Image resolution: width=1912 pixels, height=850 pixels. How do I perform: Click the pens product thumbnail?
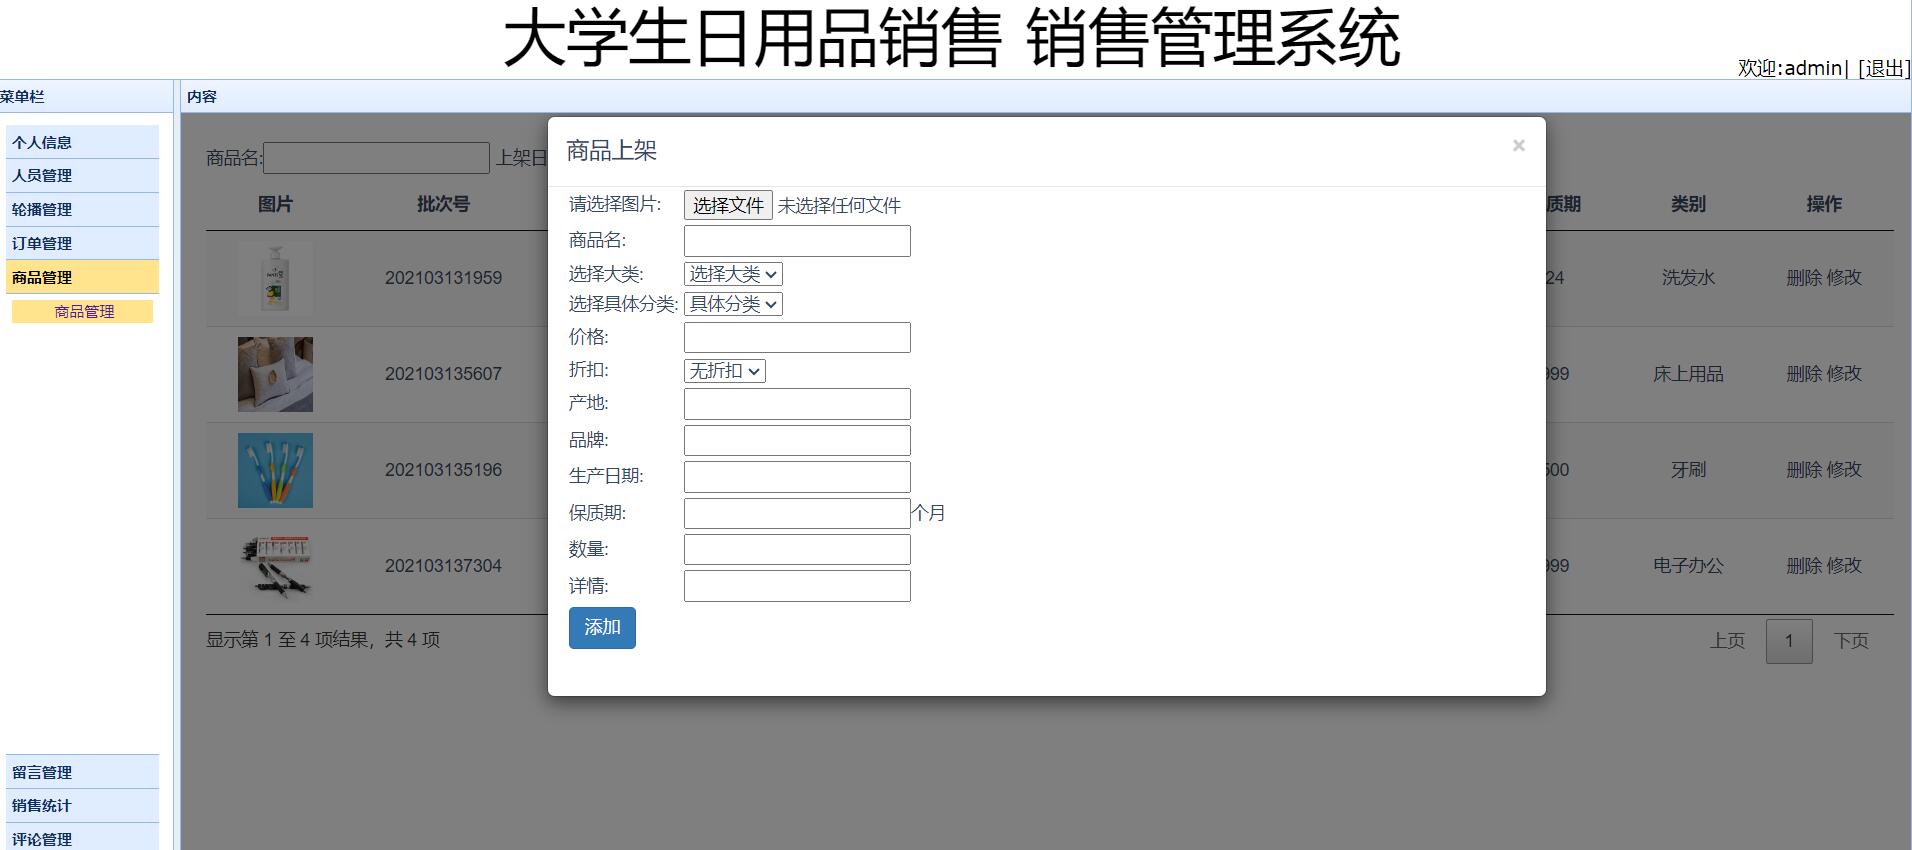[275, 566]
